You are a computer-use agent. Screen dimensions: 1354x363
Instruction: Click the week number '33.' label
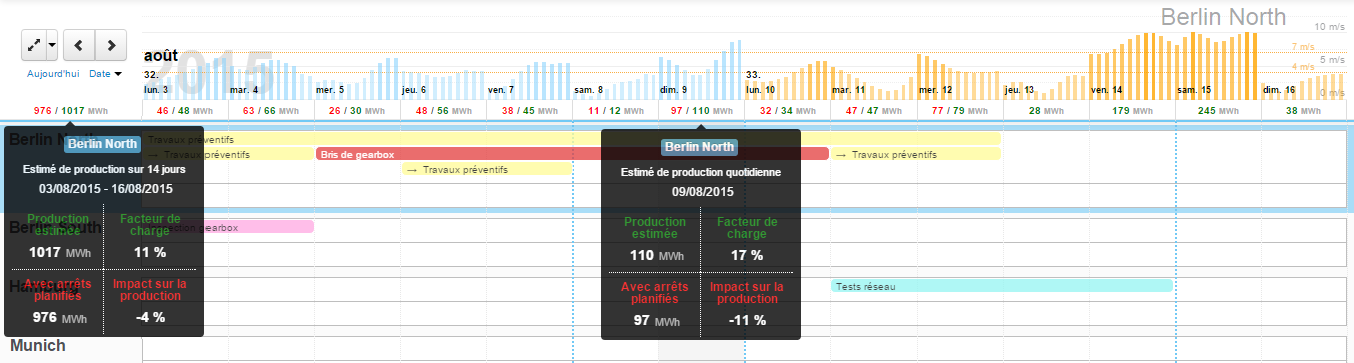(753, 75)
